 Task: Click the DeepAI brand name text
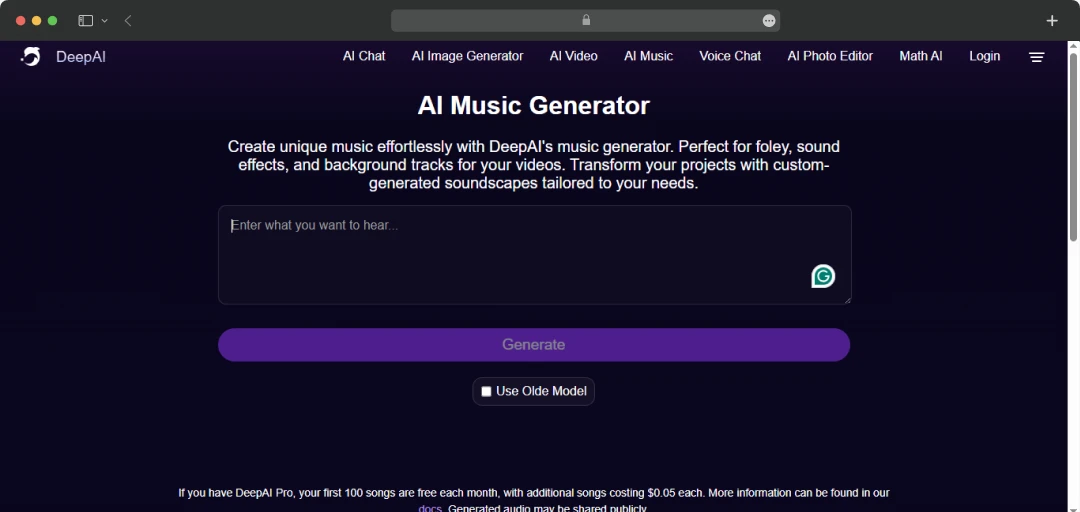81,57
